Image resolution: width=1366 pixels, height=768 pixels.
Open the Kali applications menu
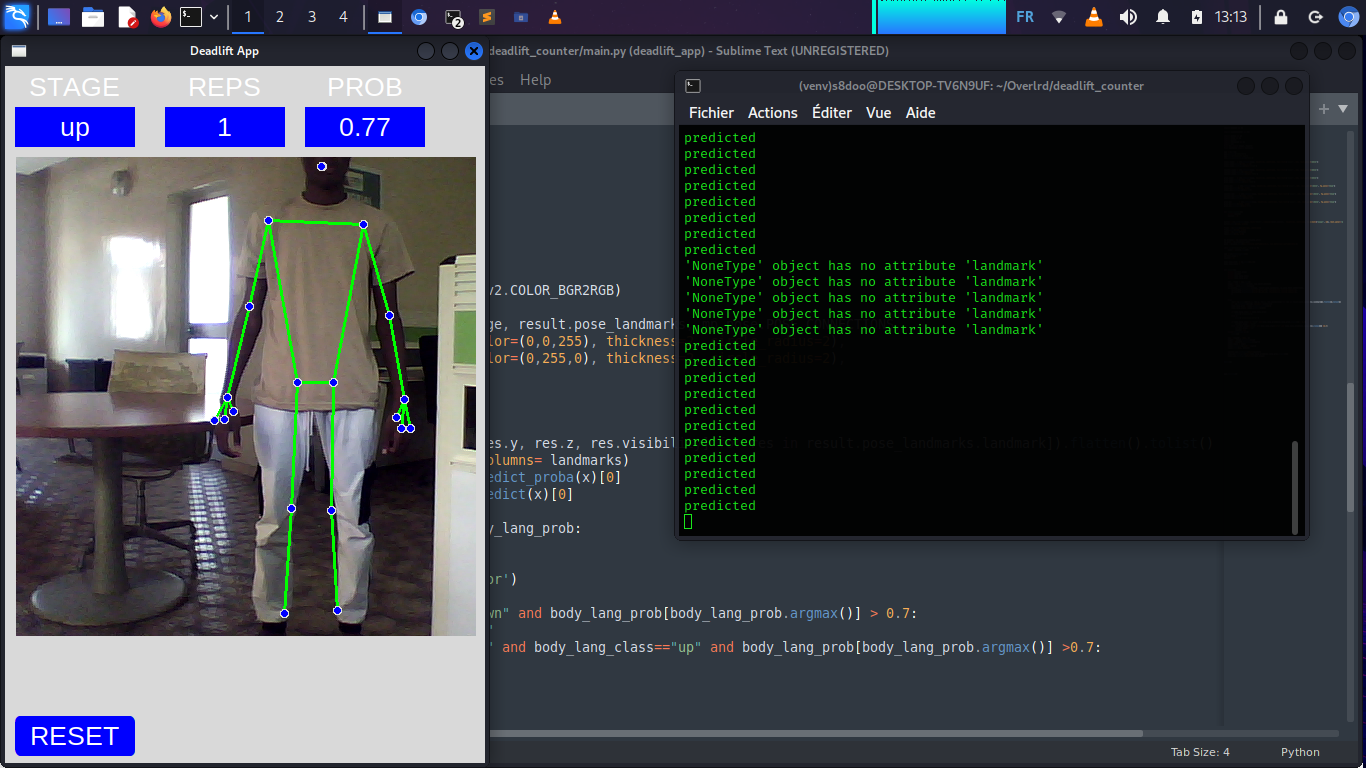(x=17, y=16)
